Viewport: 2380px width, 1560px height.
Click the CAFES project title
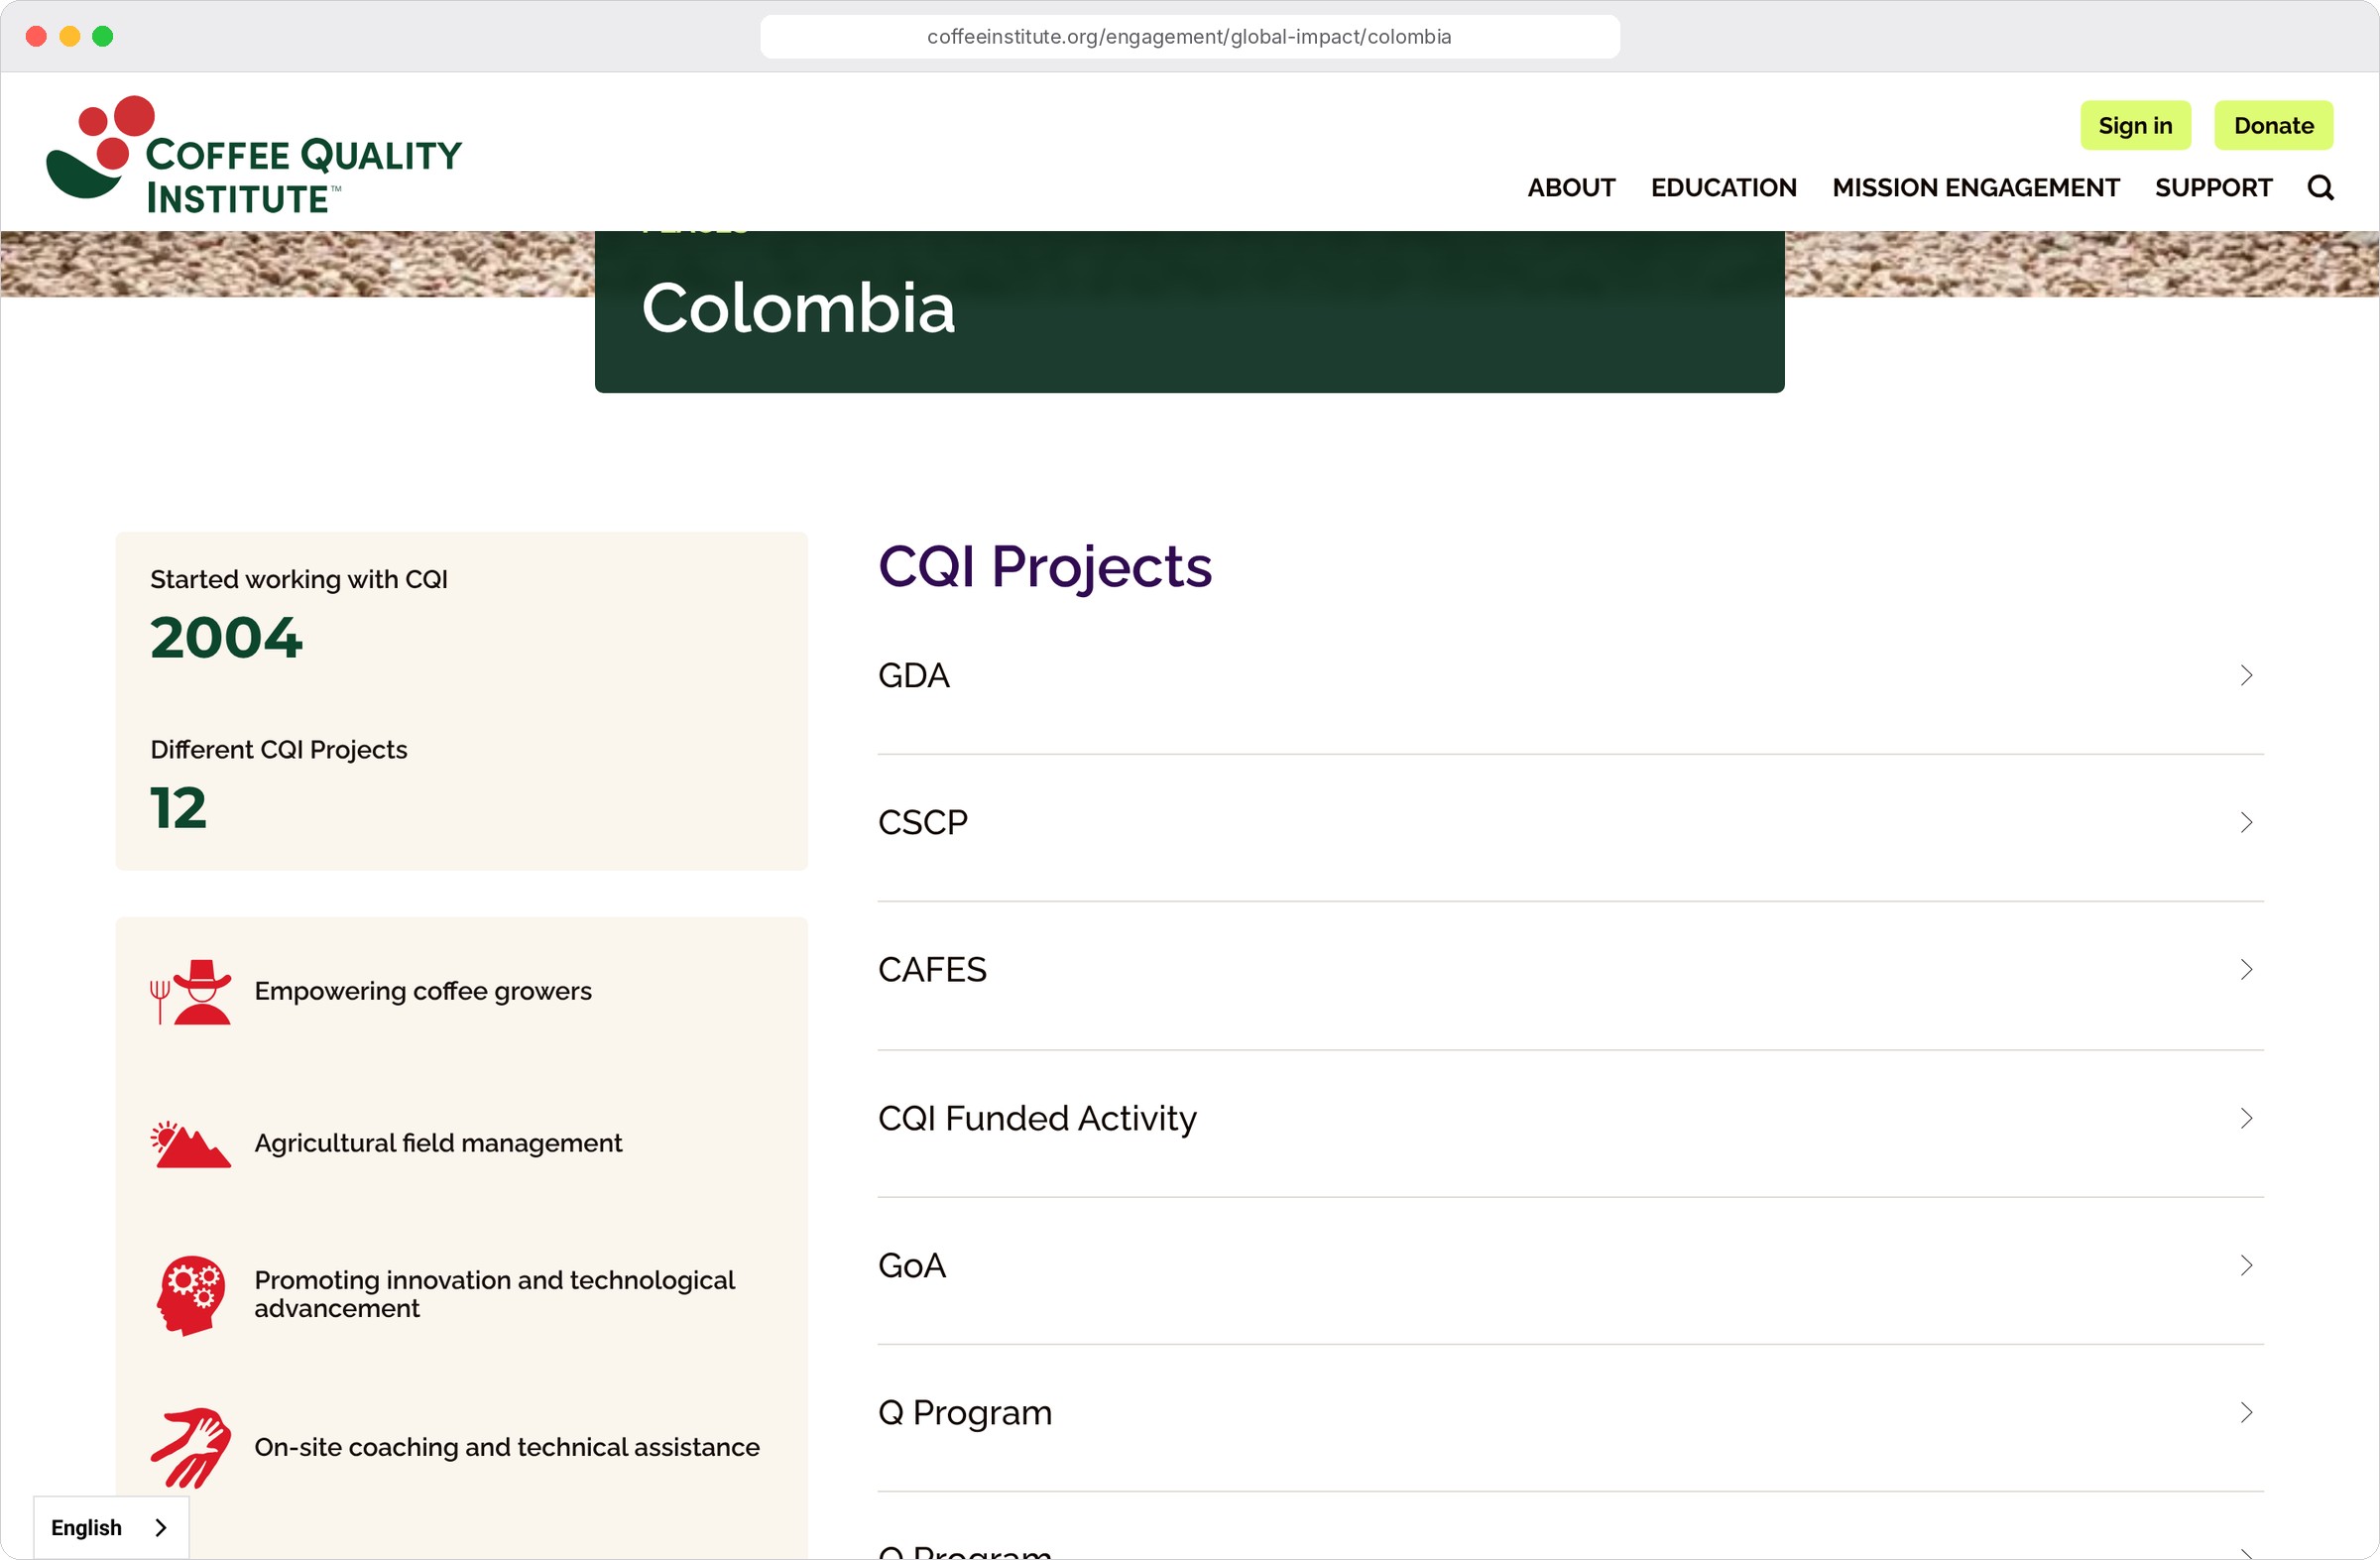pyautogui.click(x=932, y=970)
